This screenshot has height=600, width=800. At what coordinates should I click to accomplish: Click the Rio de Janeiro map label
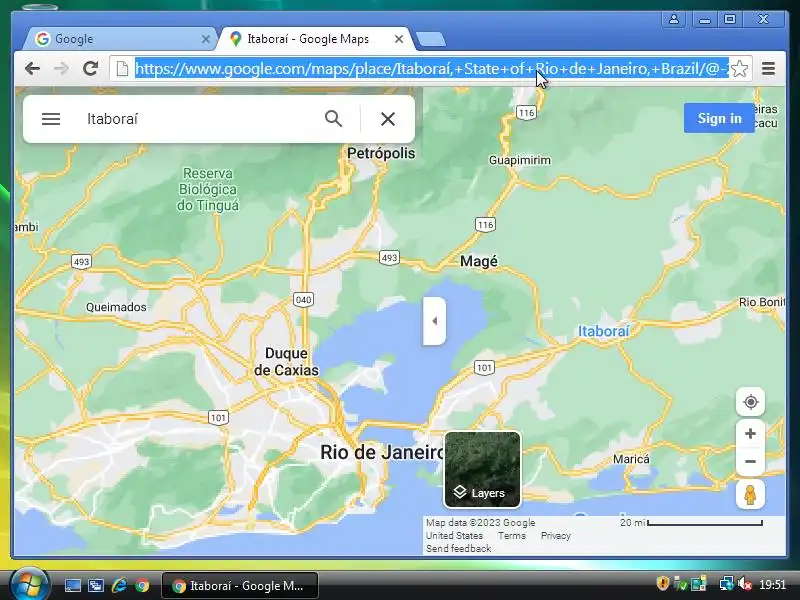pyautogui.click(x=382, y=452)
